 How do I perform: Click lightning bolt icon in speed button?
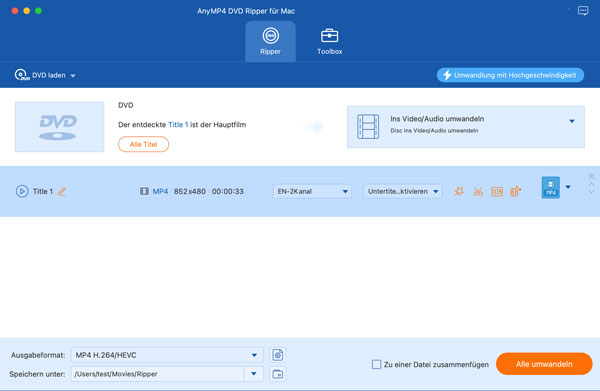(447, 75)
